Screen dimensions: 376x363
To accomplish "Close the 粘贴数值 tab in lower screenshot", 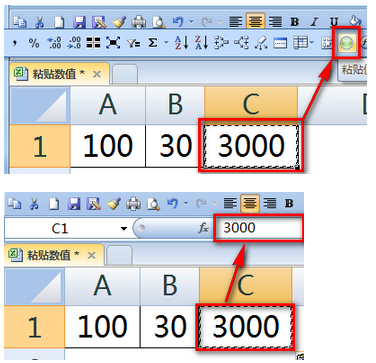I will pos(91,255).
